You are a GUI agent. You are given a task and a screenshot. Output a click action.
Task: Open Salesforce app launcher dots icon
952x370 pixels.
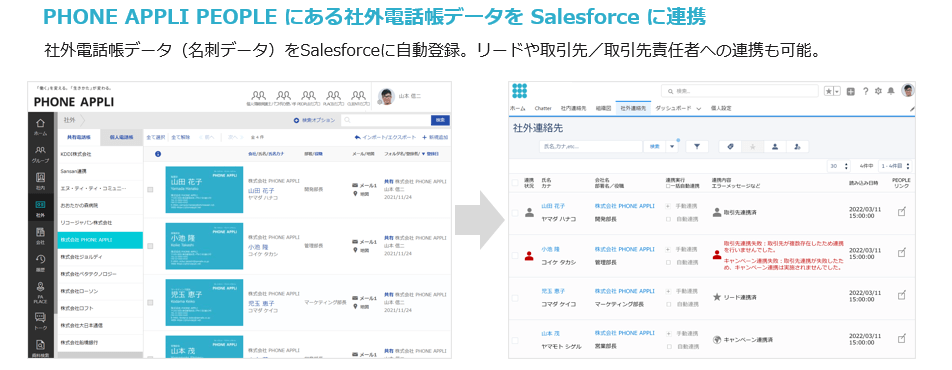(520, 91)
